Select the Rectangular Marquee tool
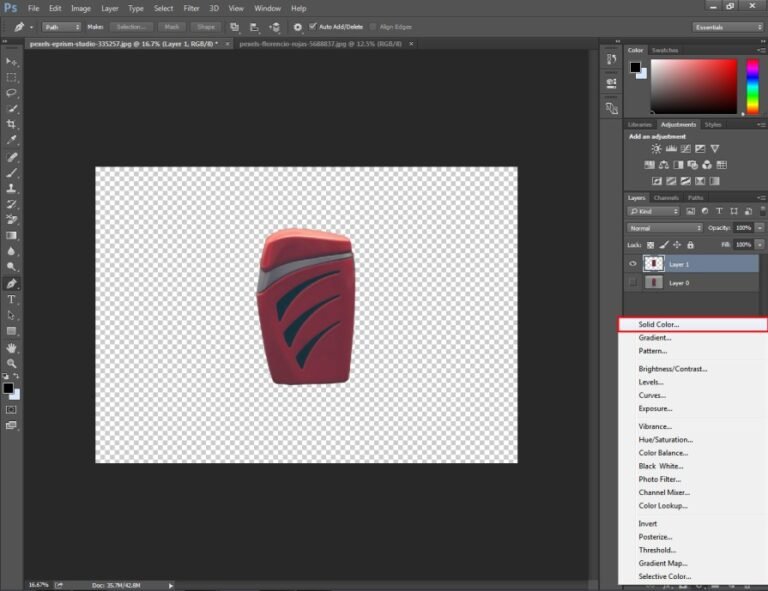 click(x=11, y=77)
